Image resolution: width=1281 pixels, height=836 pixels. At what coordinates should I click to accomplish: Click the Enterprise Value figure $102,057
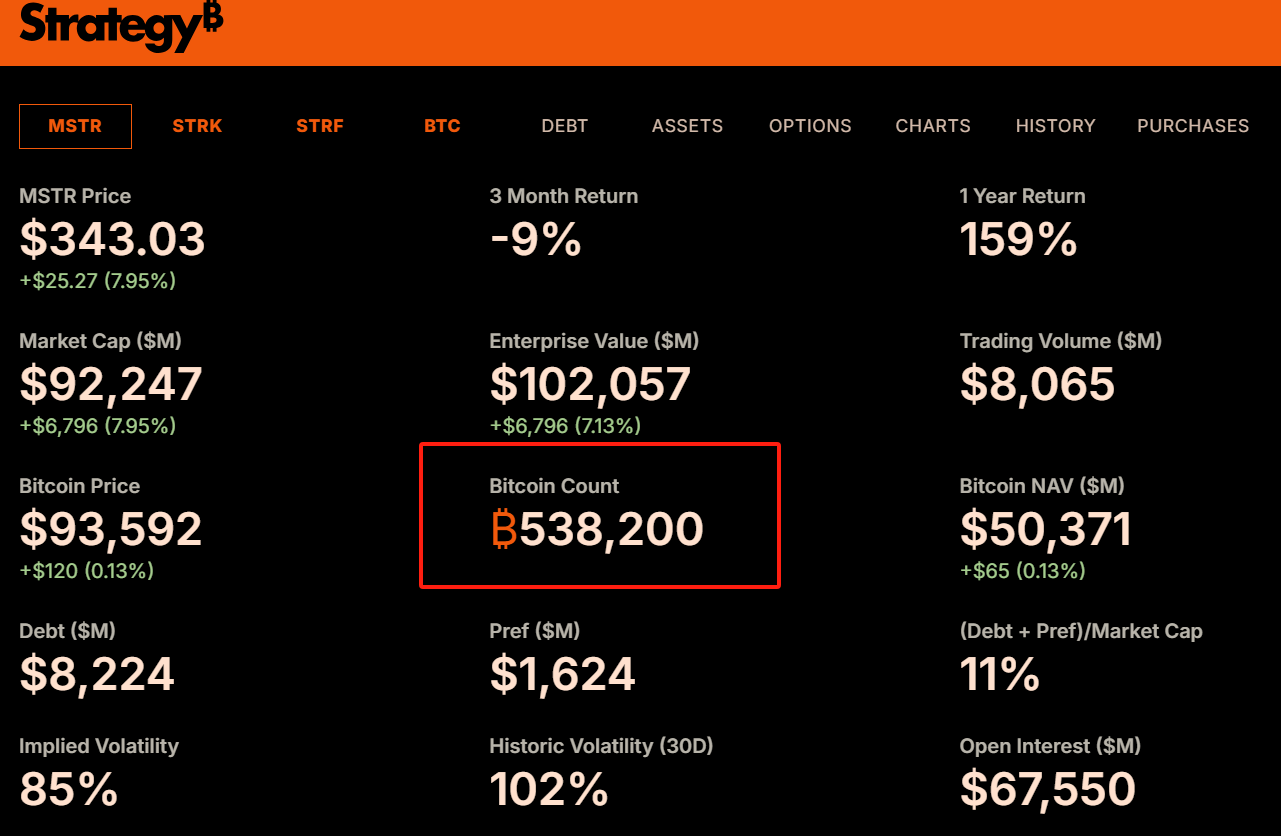click(590, 385)
